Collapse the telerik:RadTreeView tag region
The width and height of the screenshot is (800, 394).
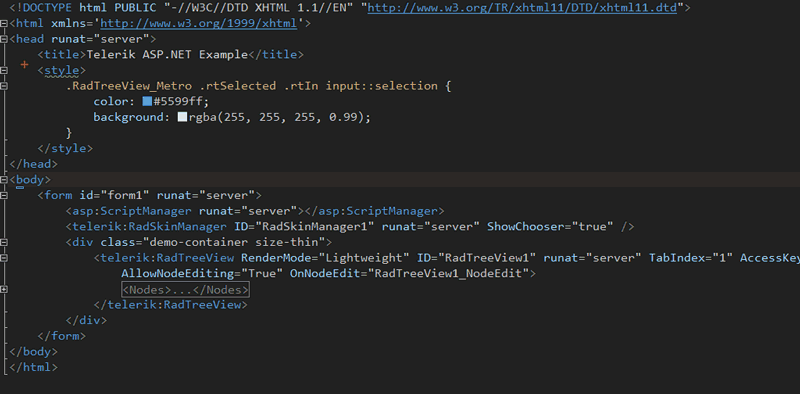click(4, 258)
